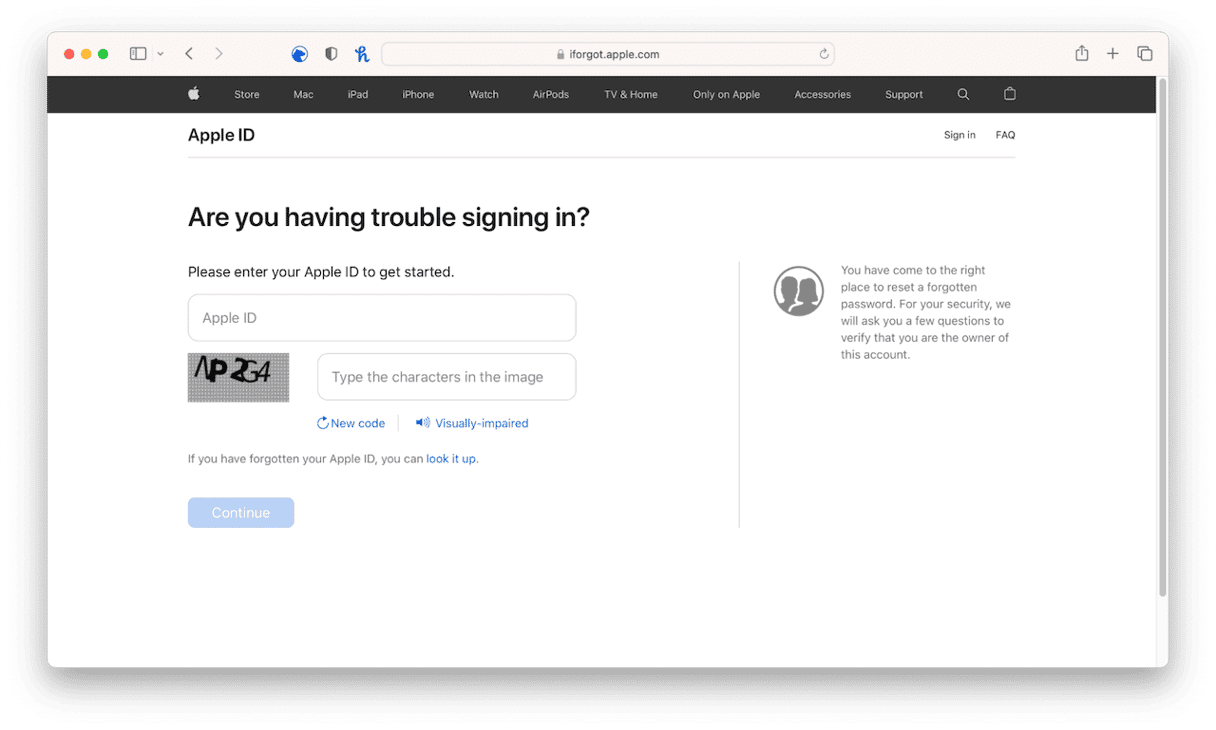The height and width of the screenshot is (730, 1216).
Task: Click the 'Please enter your Apple ID' instruction text
Action: click(x=321, y=272)
